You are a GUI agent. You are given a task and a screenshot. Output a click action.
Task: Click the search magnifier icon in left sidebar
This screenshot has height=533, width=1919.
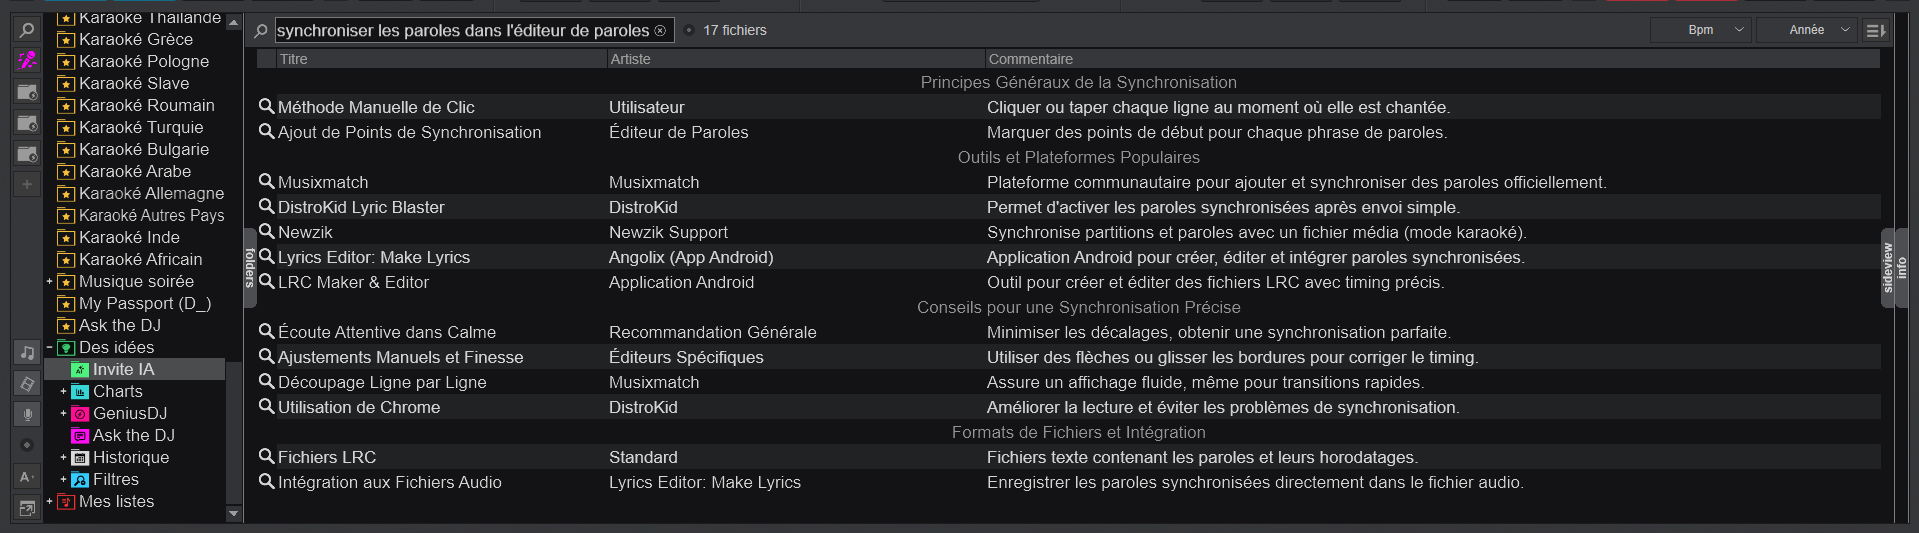click(27, 30)
